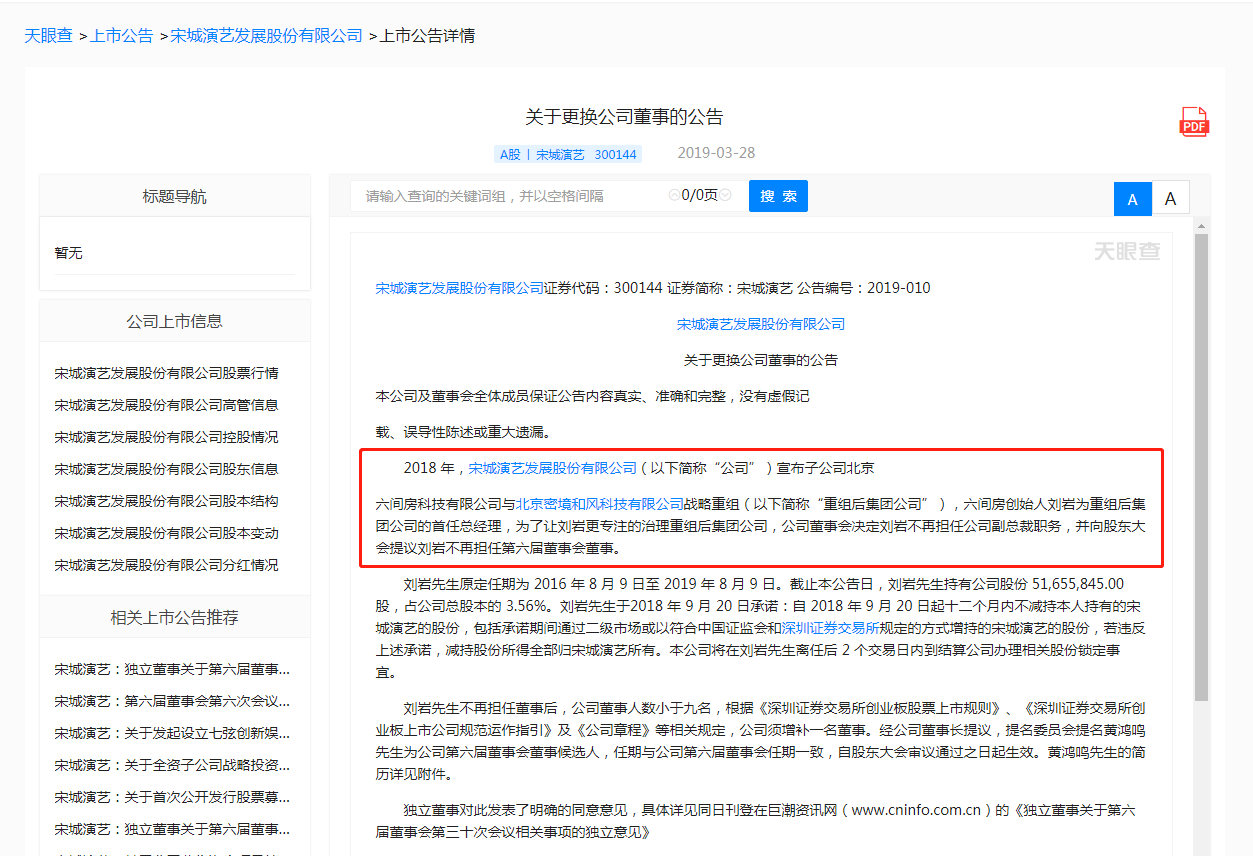Open 宋城演艺发展股份有限公司分红情况
The height and width of the screenshot is (856, 1253).
(167, 565)
